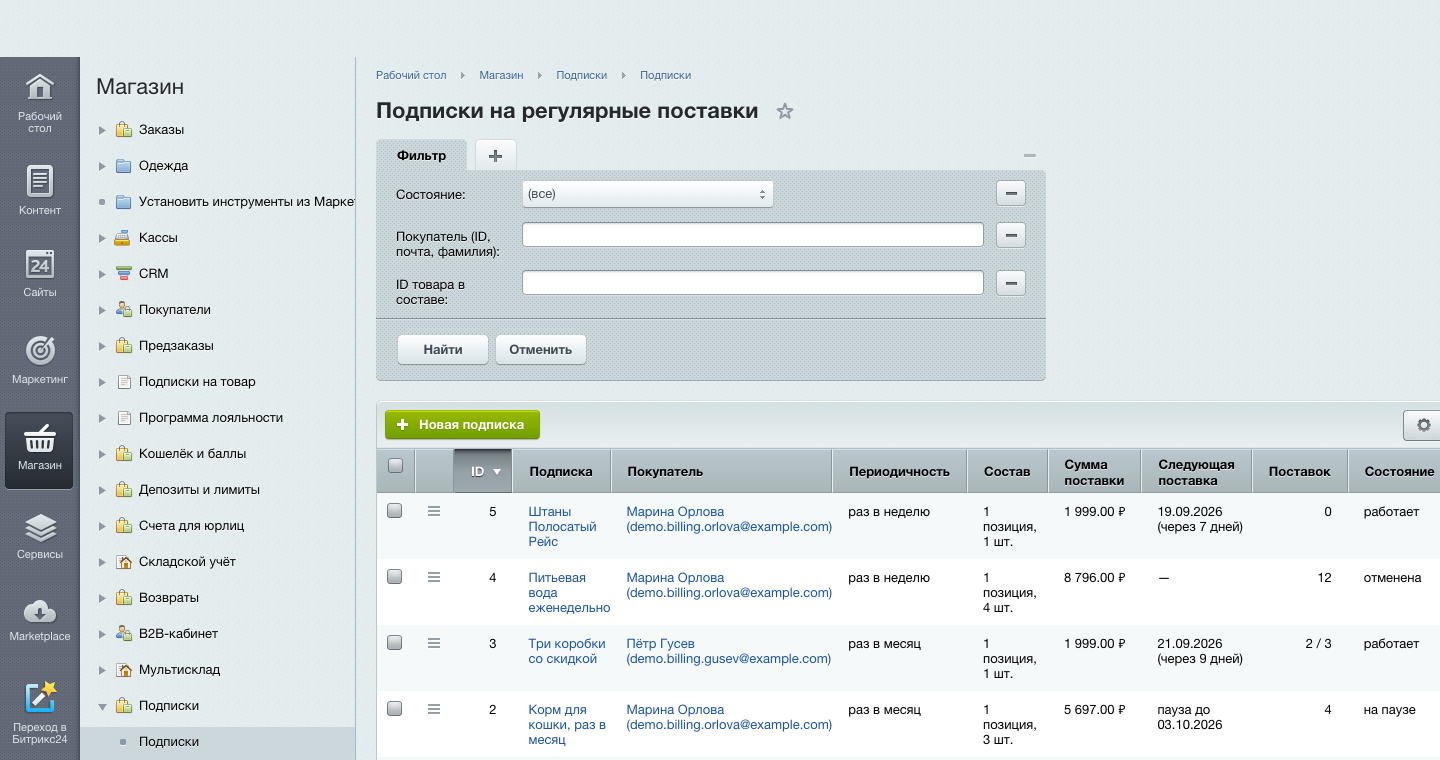
Task: Expand the Заказы tree node
Action: coord(102,130)
